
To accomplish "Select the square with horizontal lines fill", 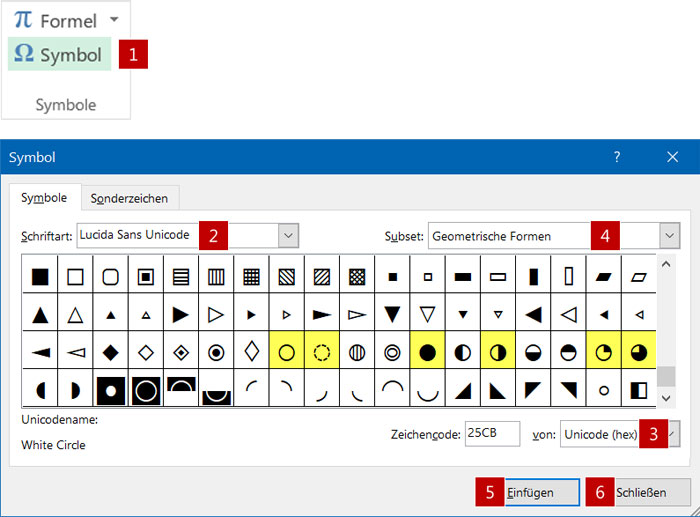I will click(181, 277).
